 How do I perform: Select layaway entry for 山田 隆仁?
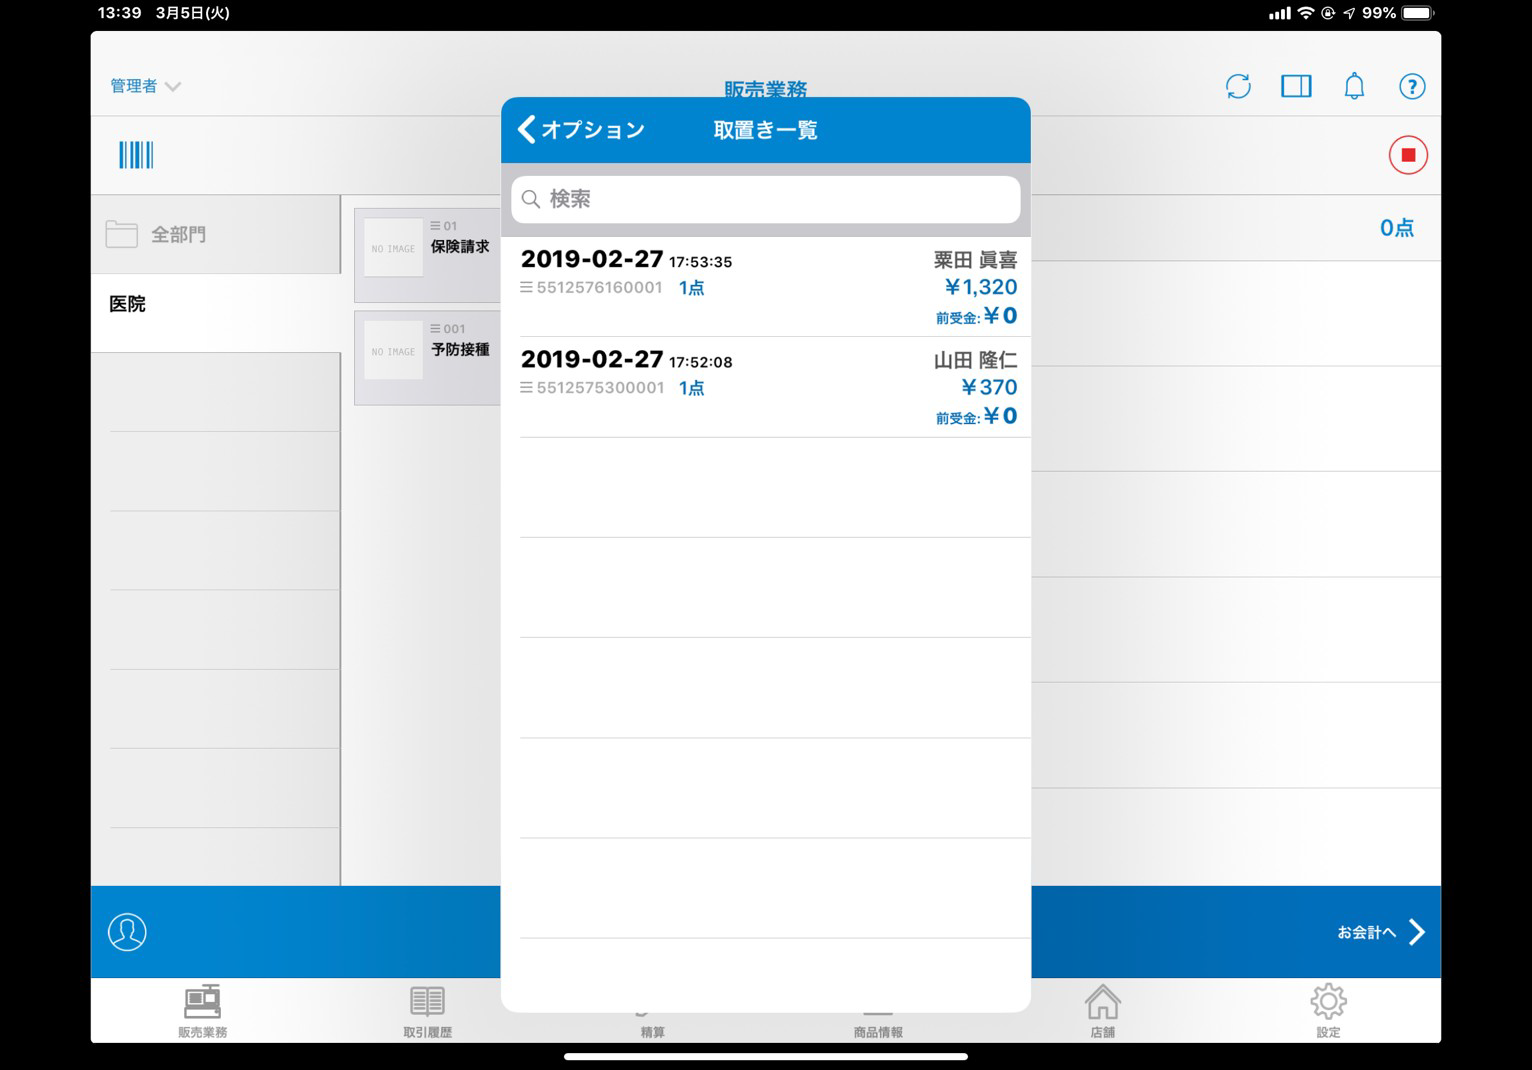(768, 387)
